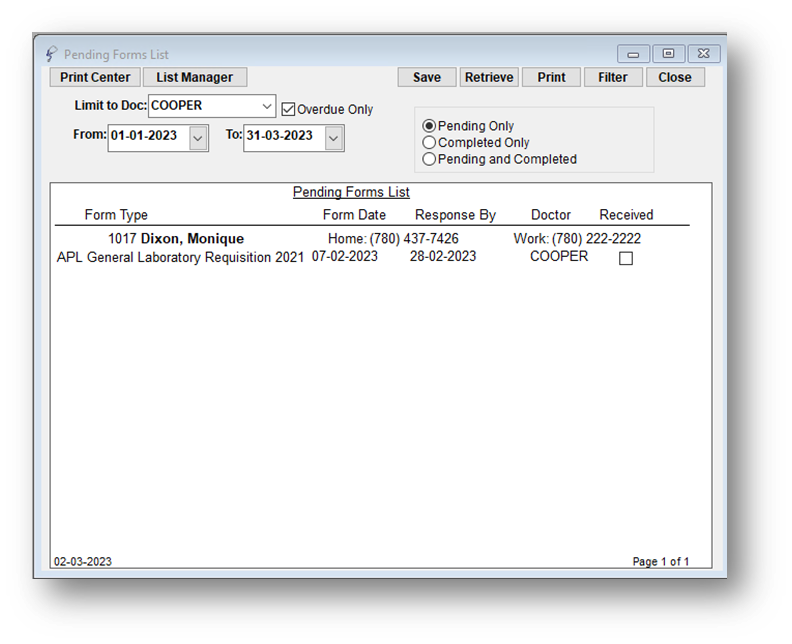Viewport: 792px width, 644px height.
Task: Click patient name Dixon, Monique
Action: tap(192, 238)
